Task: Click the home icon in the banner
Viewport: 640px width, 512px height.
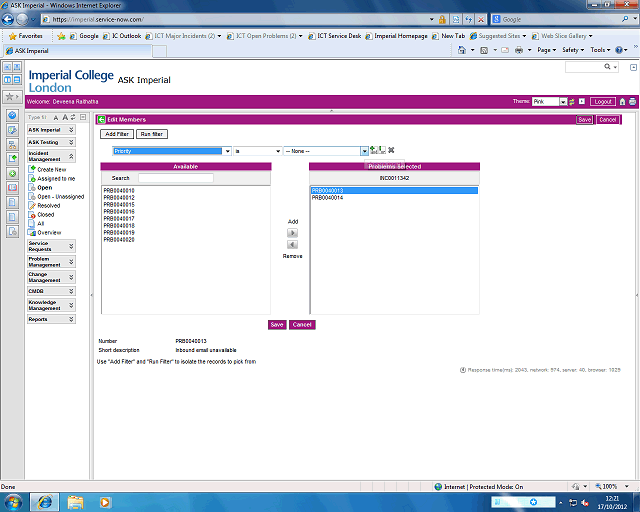Action: coord(622,101)
